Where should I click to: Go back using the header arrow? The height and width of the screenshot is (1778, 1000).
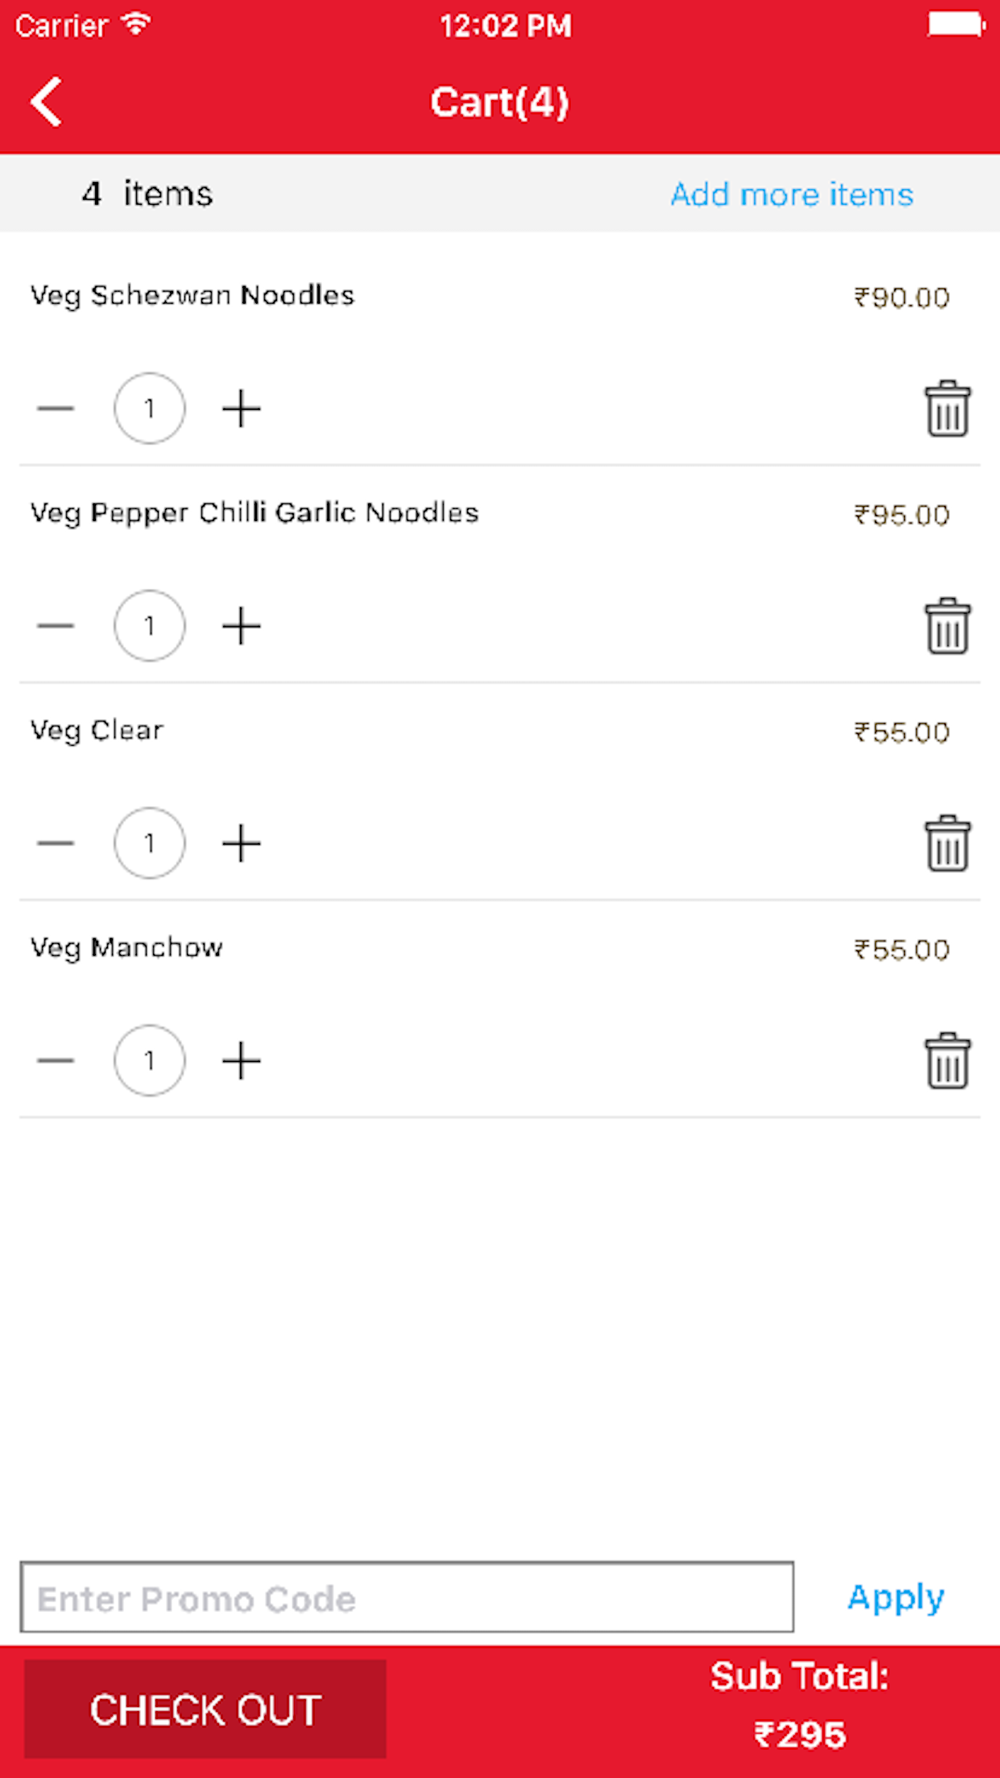[x=46, y=102]
